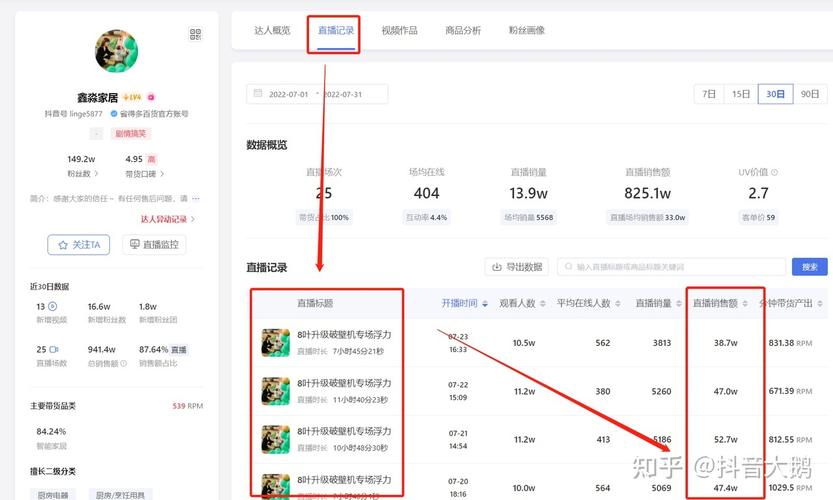The image size is (833, 500).
Task: Click the UV价值 help info icon
Action: (x=775, y=172)
